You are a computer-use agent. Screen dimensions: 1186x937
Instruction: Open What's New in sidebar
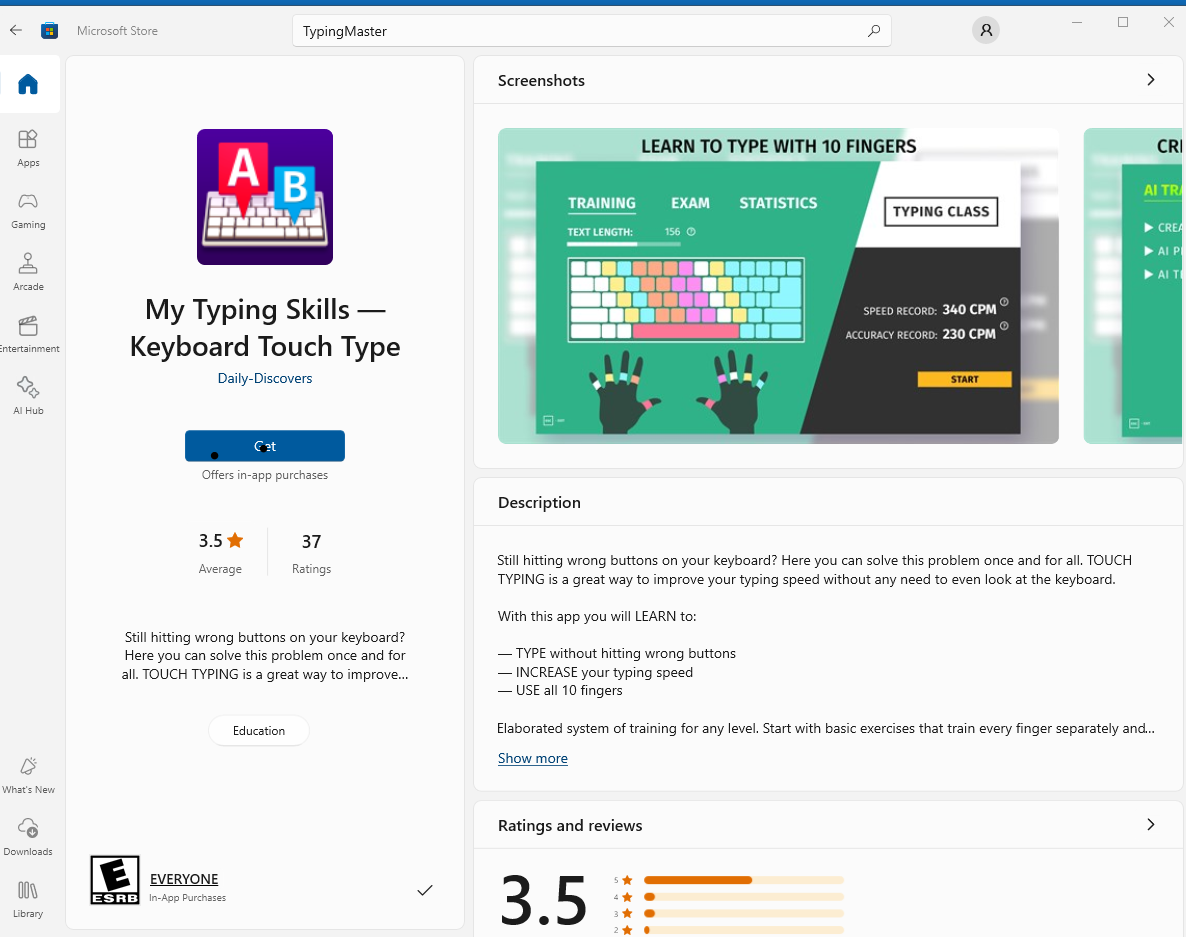[x=28, y=774]
